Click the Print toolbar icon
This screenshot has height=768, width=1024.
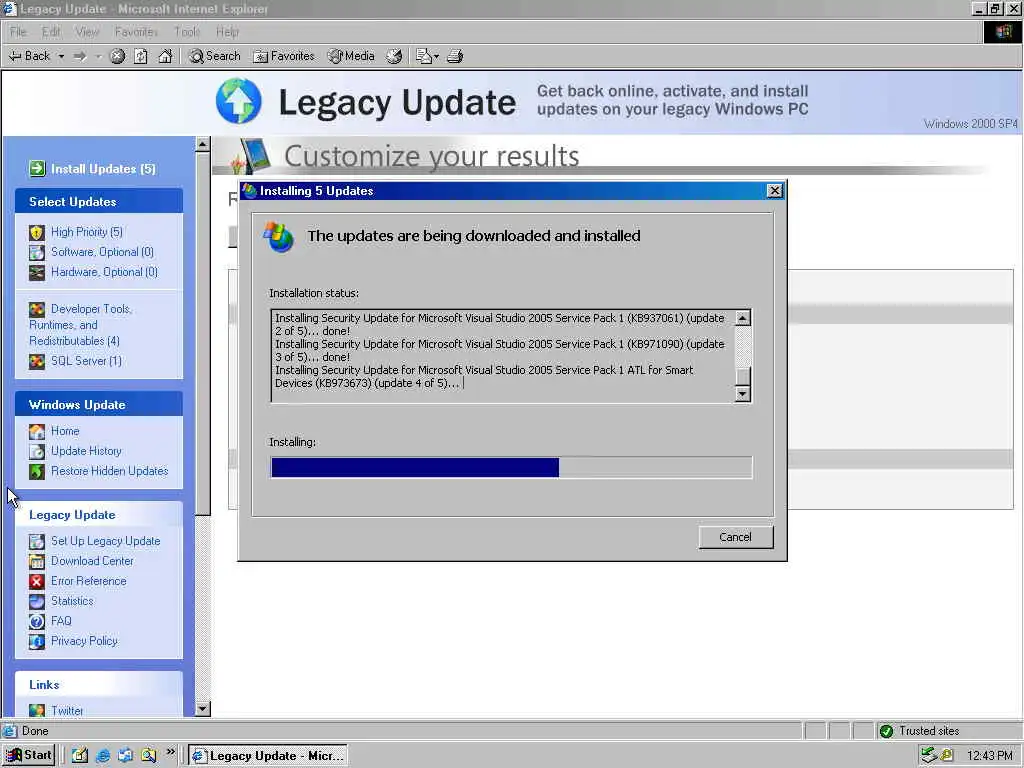[455, 56]
